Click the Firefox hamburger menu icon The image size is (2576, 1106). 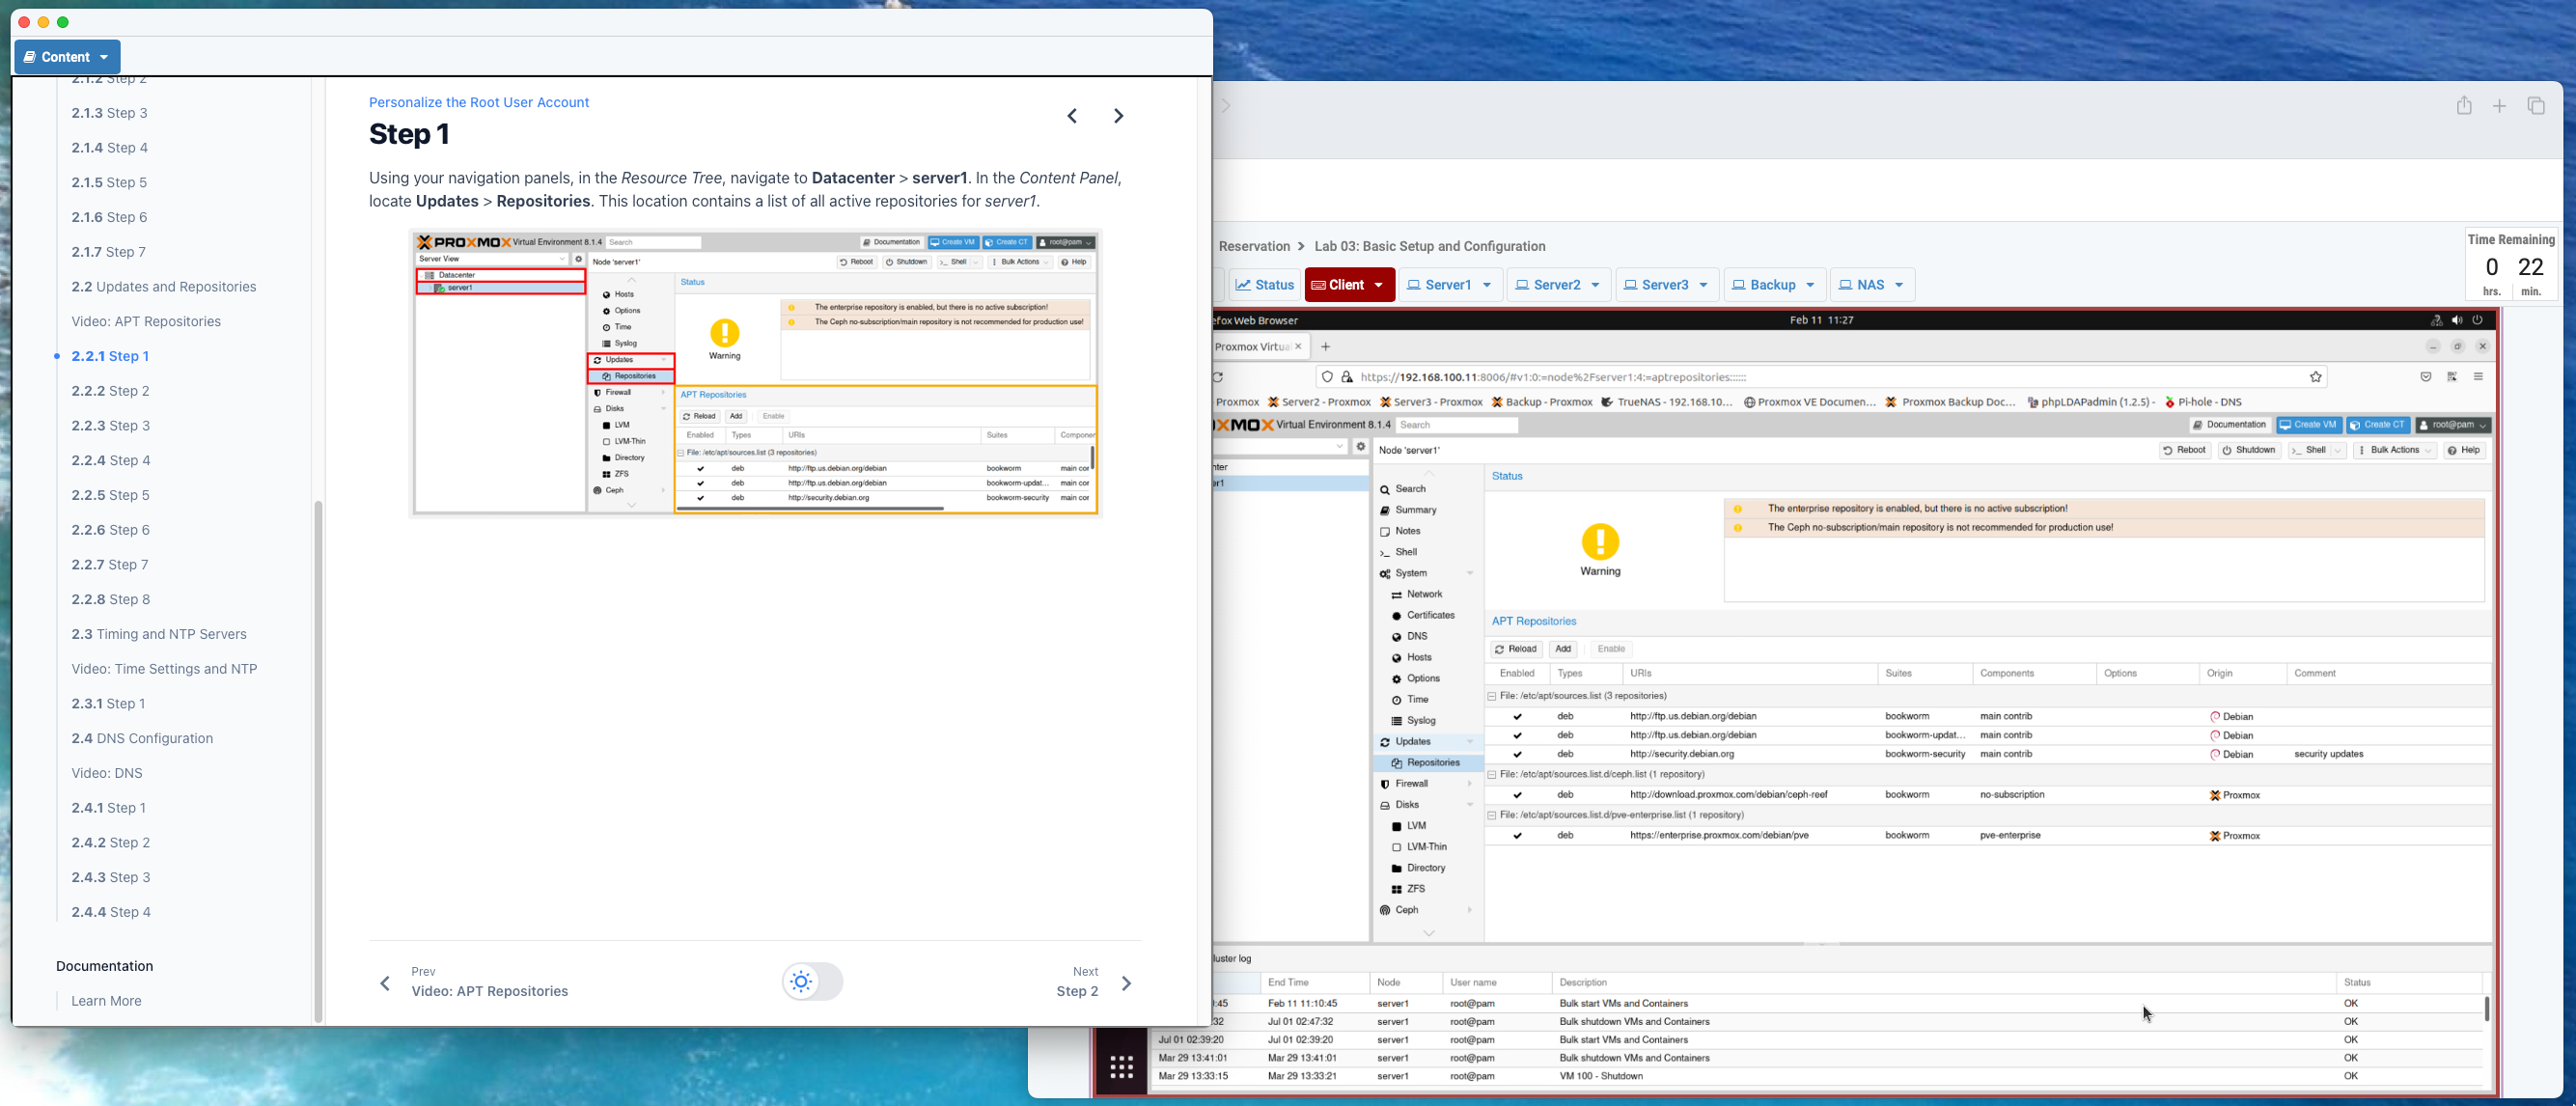click(2478, 377)
